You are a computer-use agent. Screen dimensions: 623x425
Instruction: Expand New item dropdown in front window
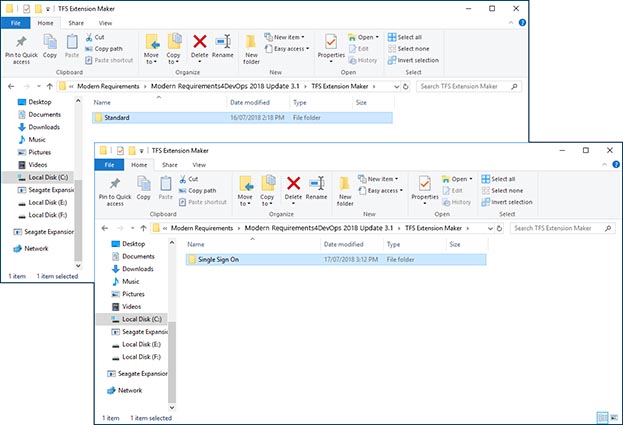coord(385,178)
